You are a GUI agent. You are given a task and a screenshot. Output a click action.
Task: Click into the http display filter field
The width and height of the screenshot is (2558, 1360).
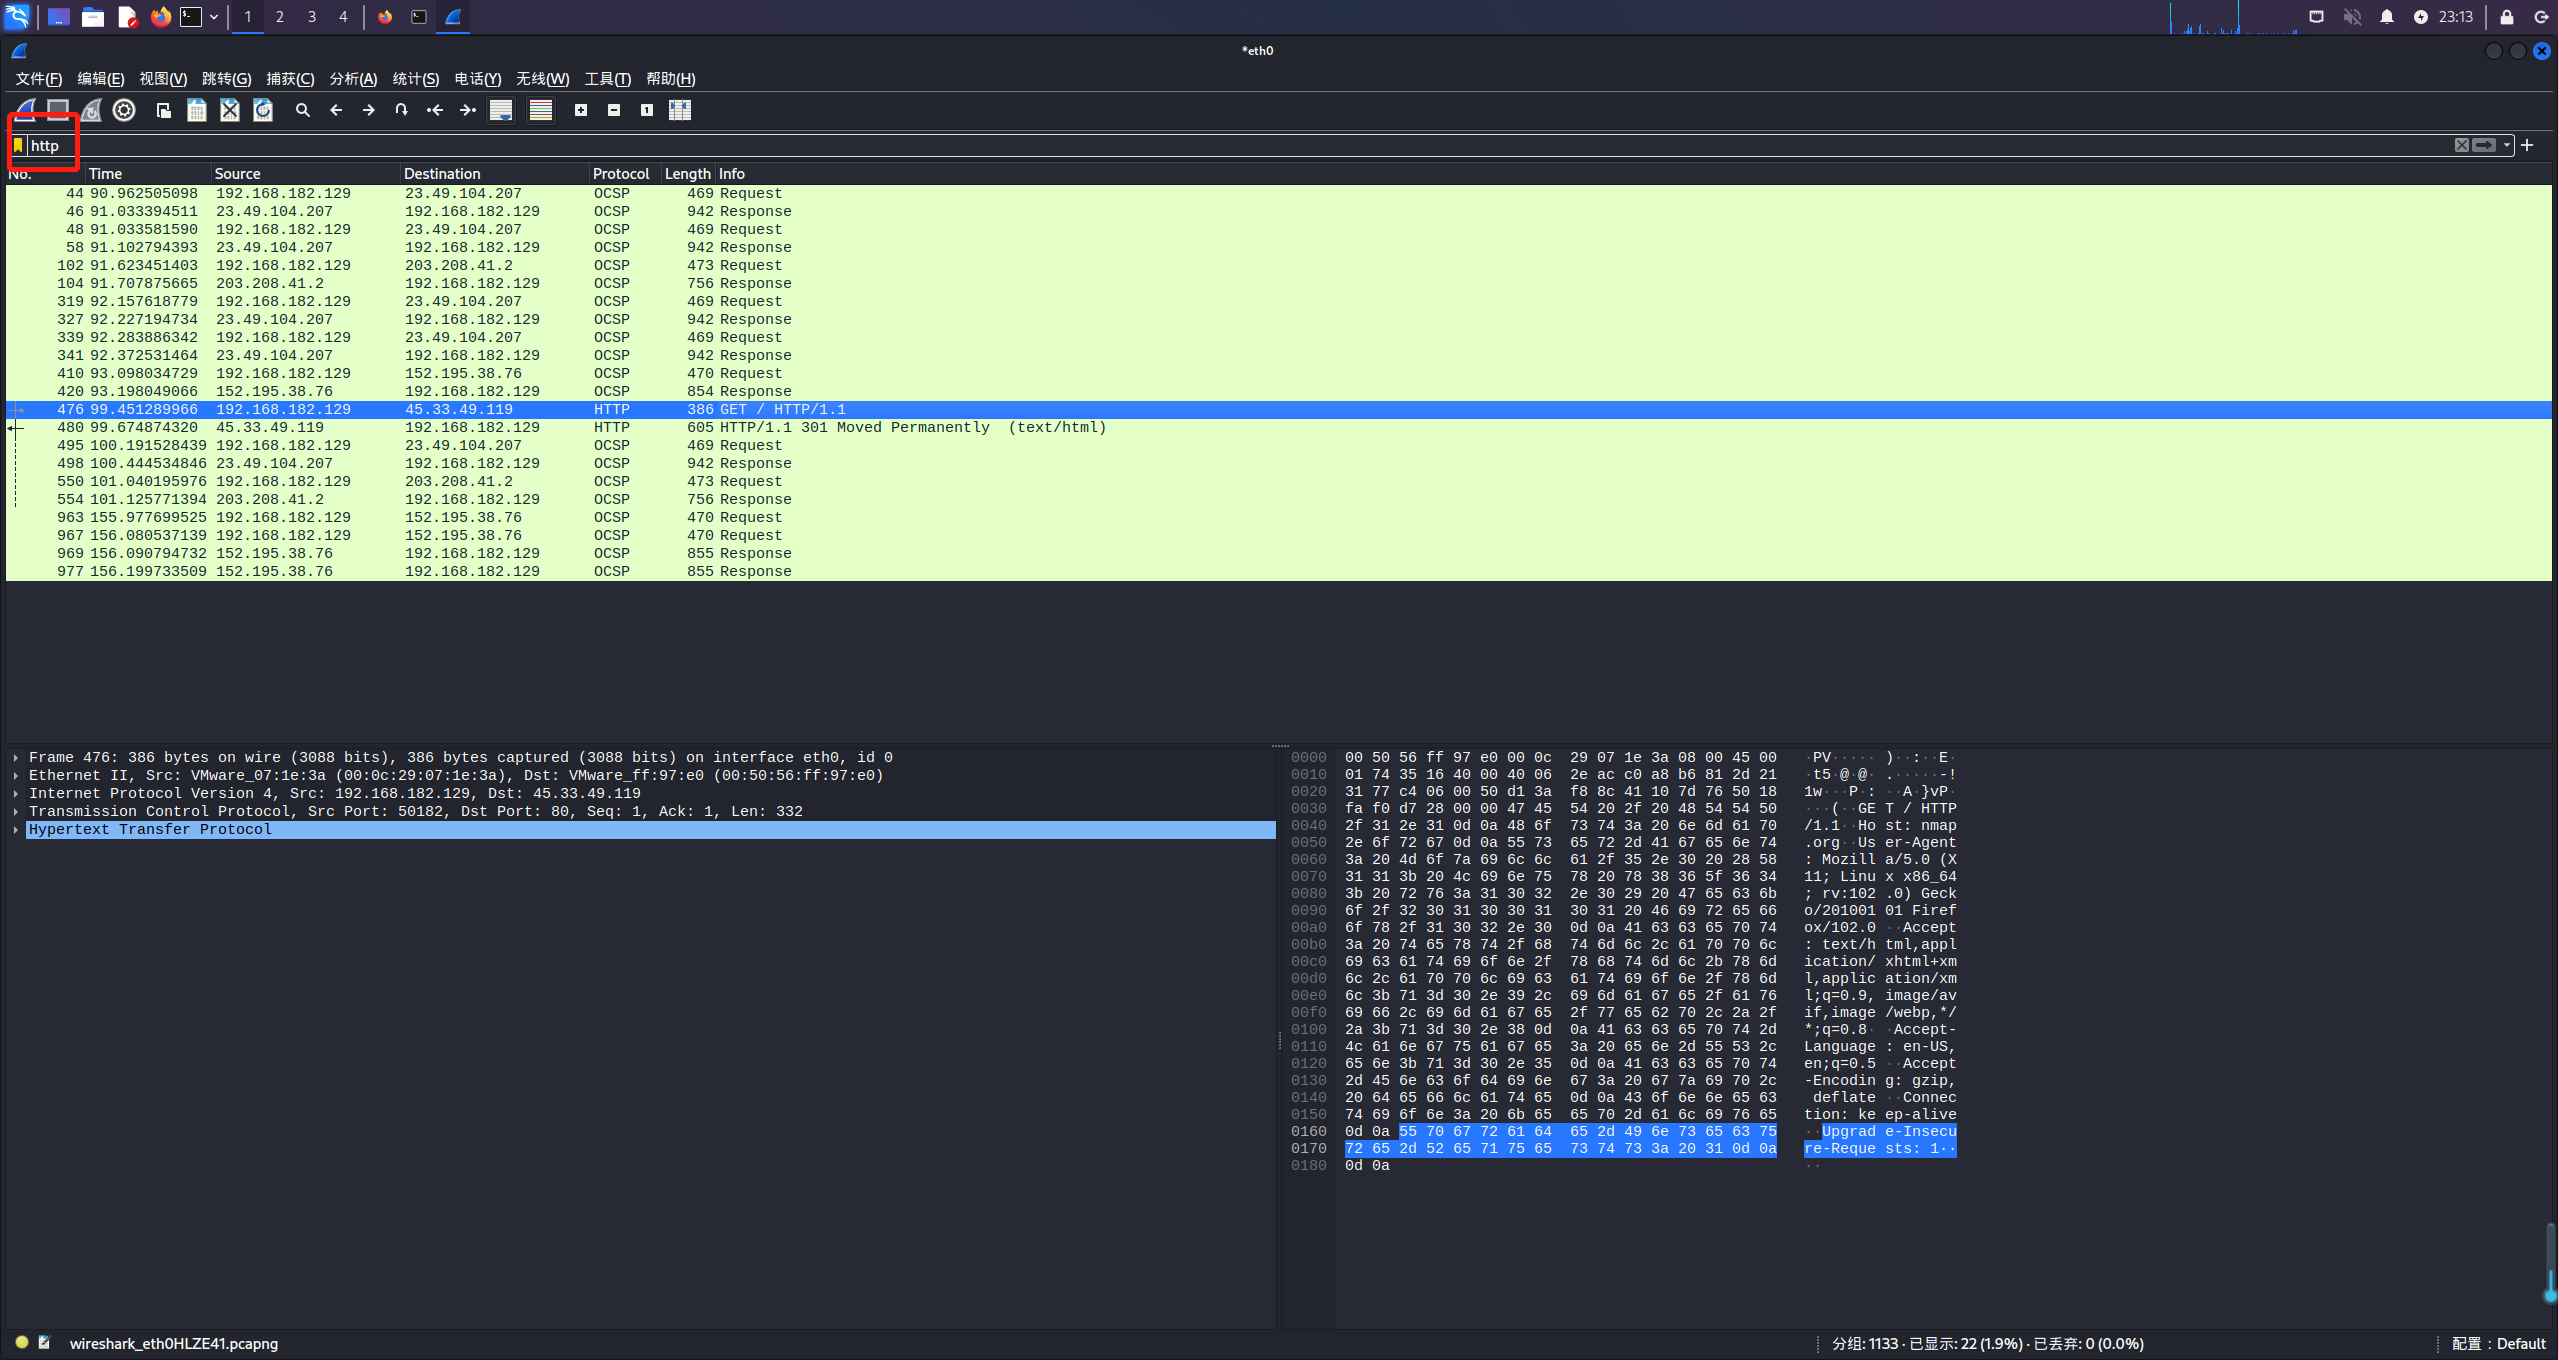click(1238, 145)
